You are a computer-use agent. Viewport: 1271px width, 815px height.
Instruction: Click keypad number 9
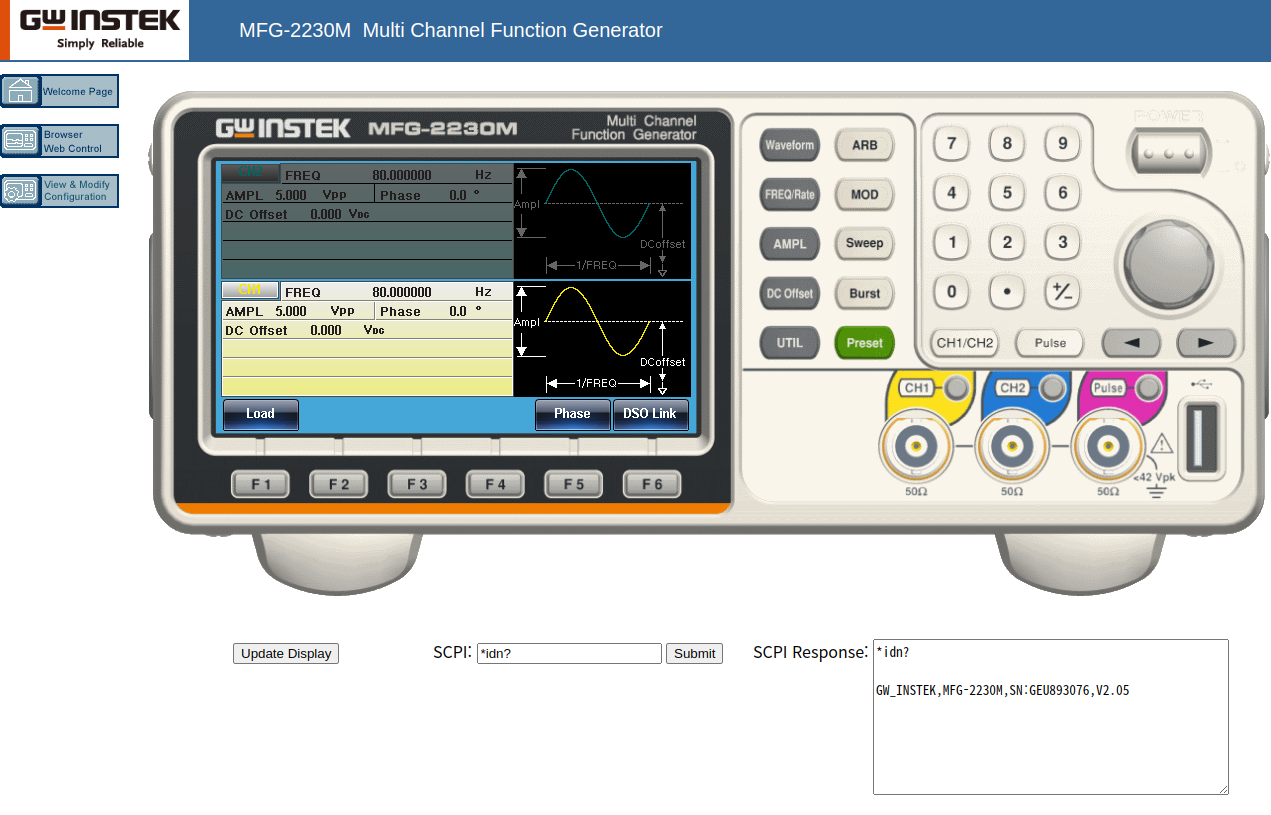(x=1062, y=144)
